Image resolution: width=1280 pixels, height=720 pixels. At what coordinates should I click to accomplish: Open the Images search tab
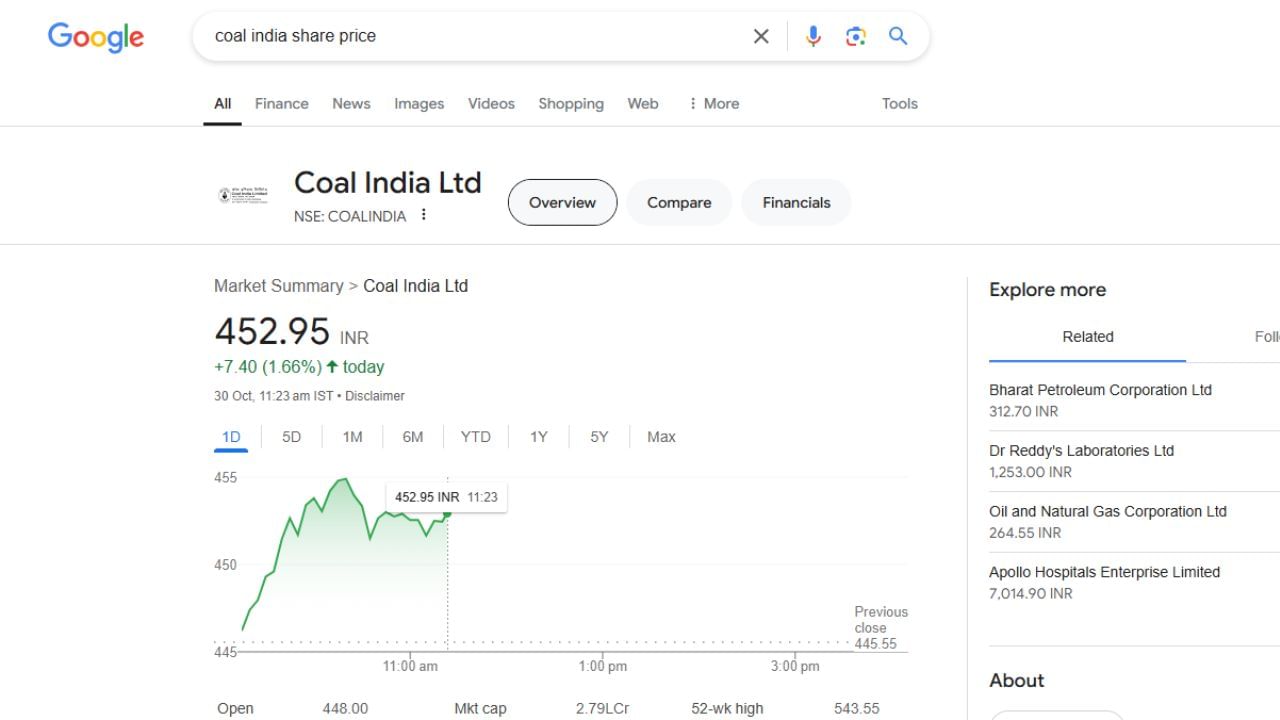click(419, 104)
